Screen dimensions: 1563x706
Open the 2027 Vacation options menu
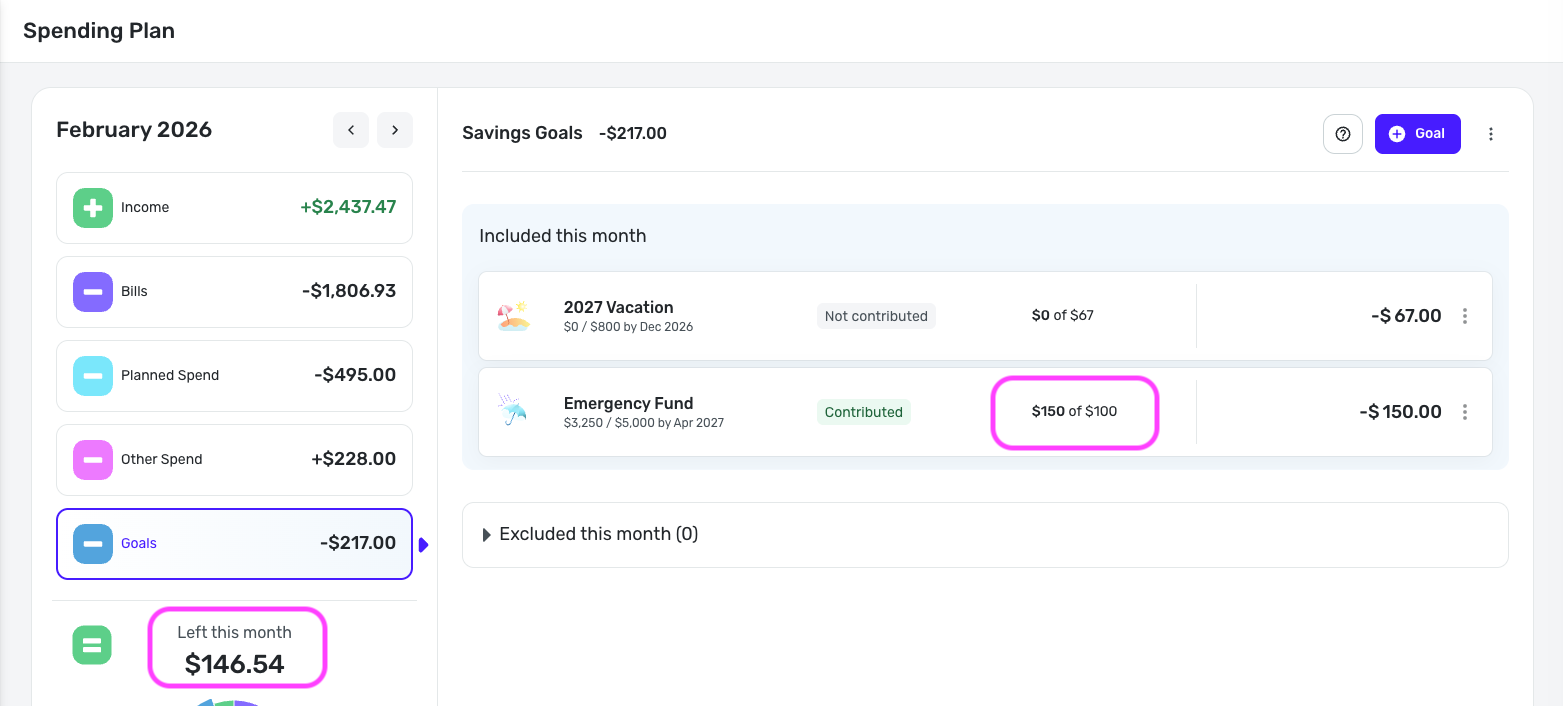tap(1465, 316)
